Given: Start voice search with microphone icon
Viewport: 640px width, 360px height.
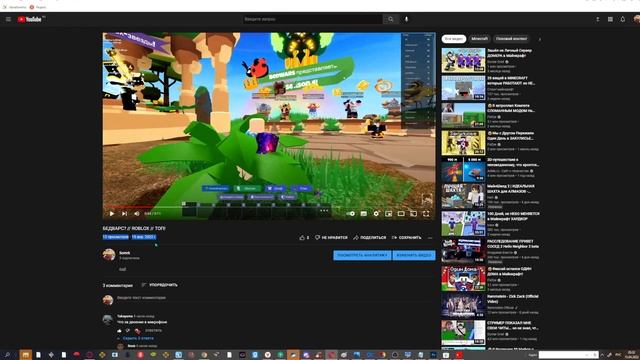Looking at the screenshot, I should [x=406, y=19].
